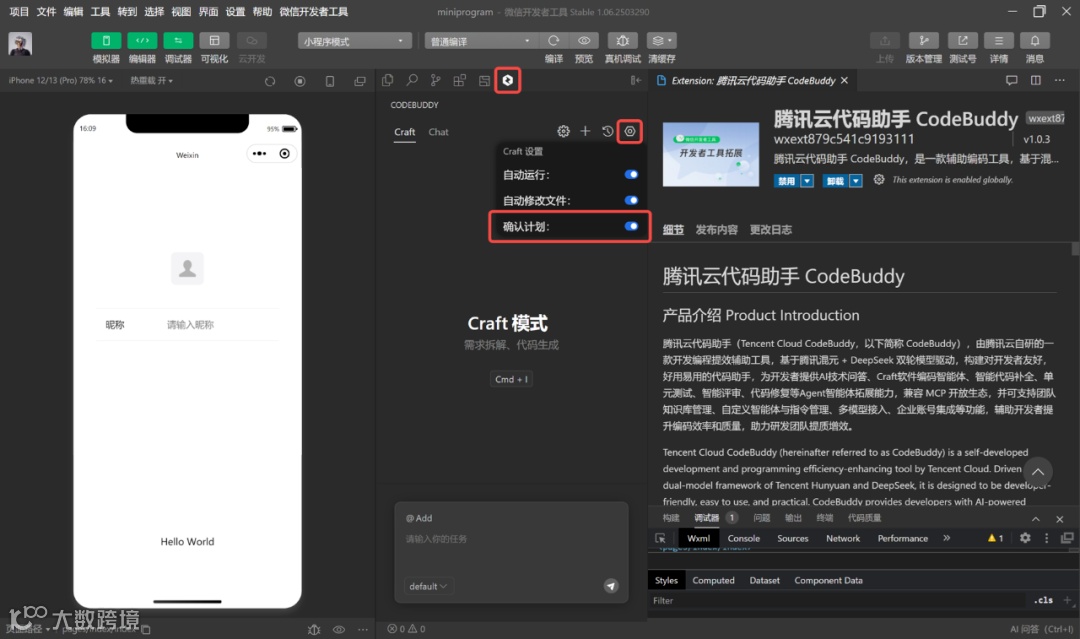Open the 小程序模式 mode dropdown
This screenshot has width=1080, height=639.
(354, 41)
